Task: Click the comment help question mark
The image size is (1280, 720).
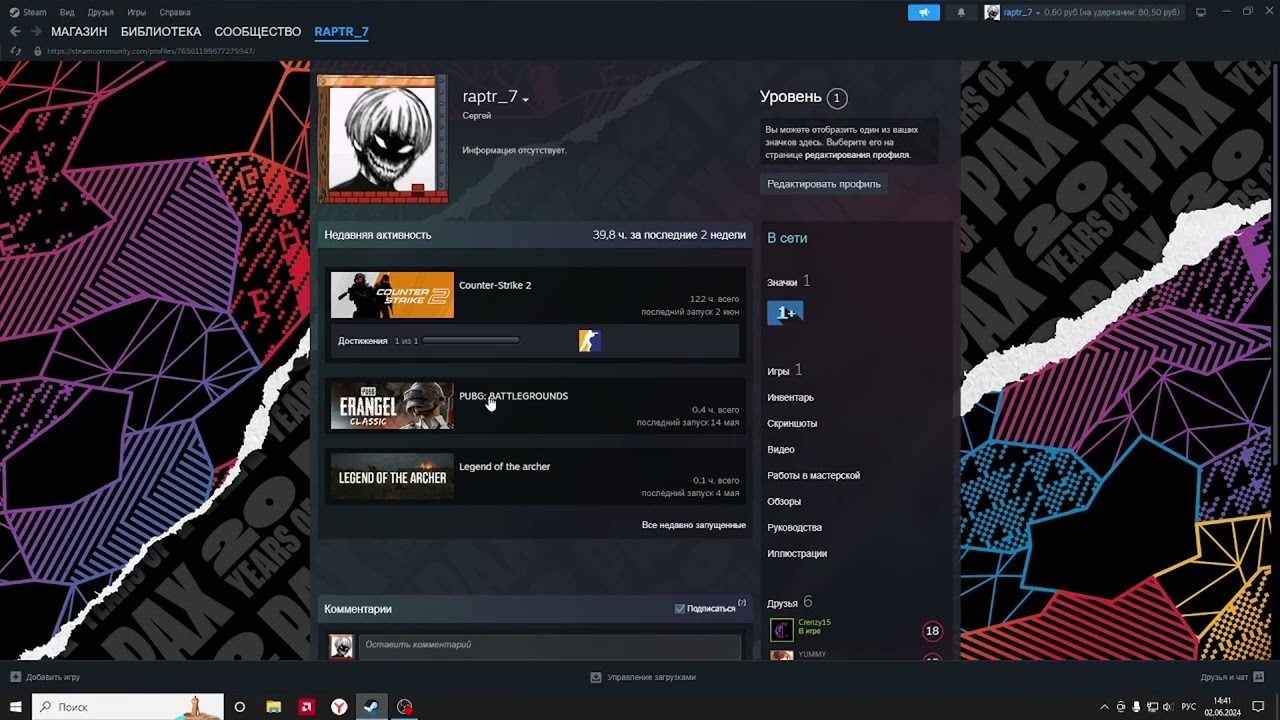Action: 742,603
